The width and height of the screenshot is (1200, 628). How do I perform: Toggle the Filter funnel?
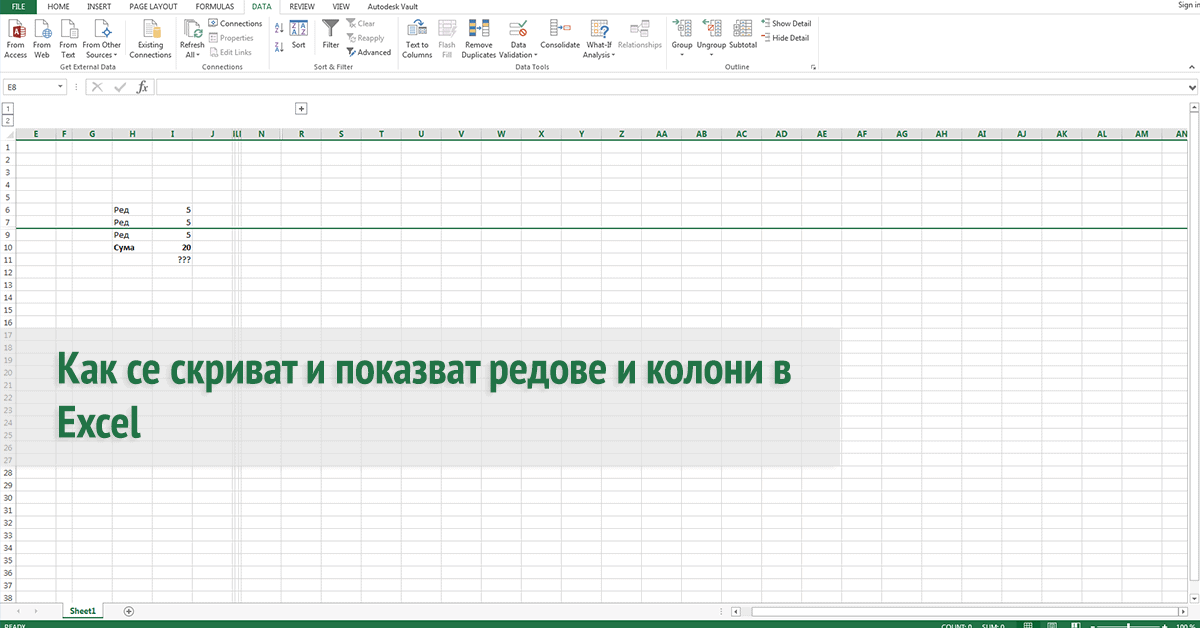(x=331, y=34)
